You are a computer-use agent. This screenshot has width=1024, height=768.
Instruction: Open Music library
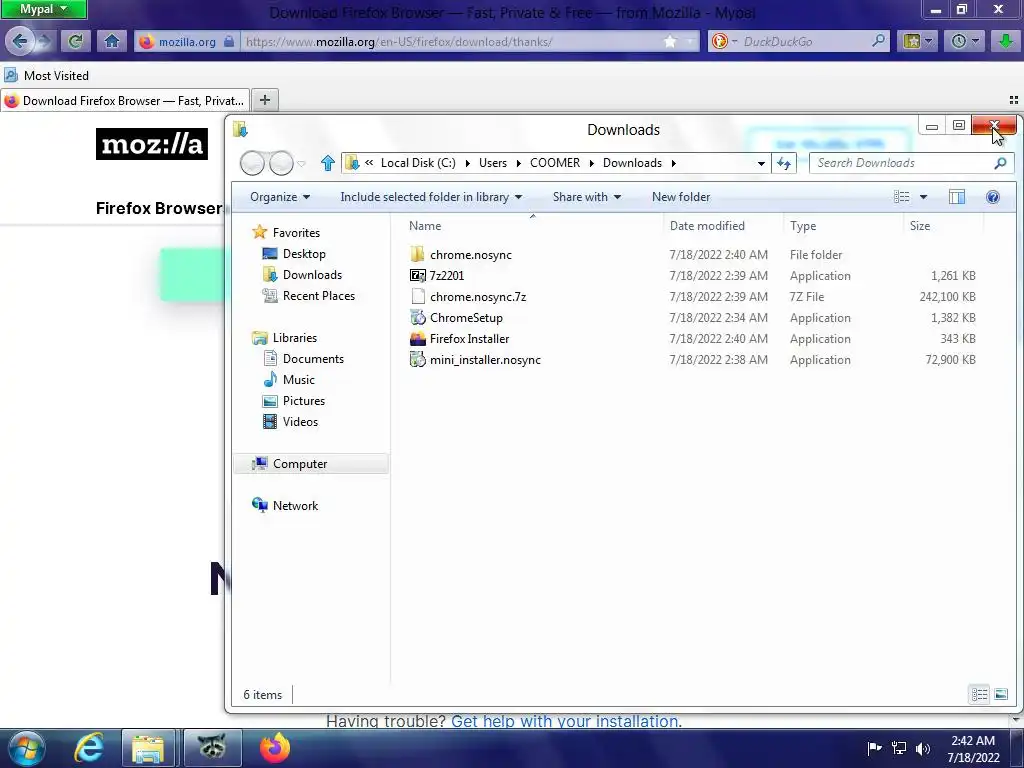(x=289, y=379)
